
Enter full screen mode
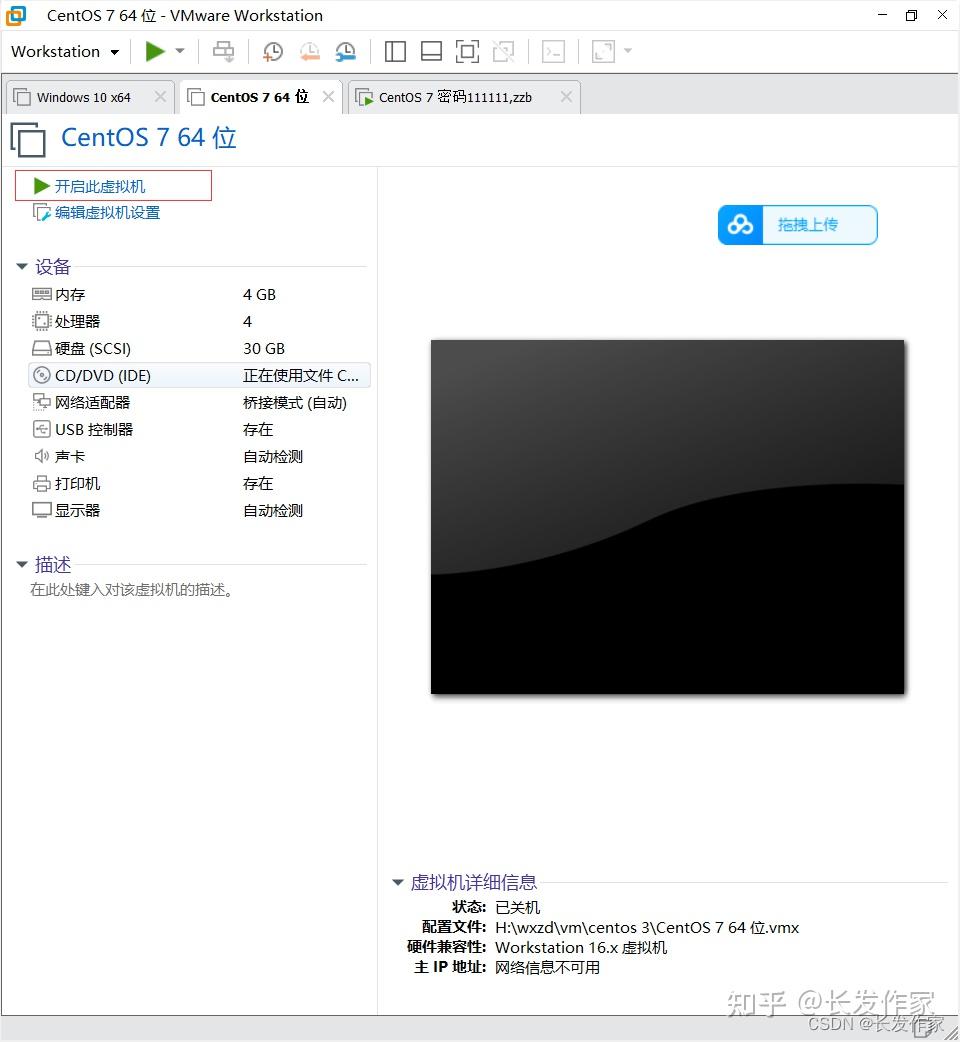pyautogui.click(x=467, y=51)
